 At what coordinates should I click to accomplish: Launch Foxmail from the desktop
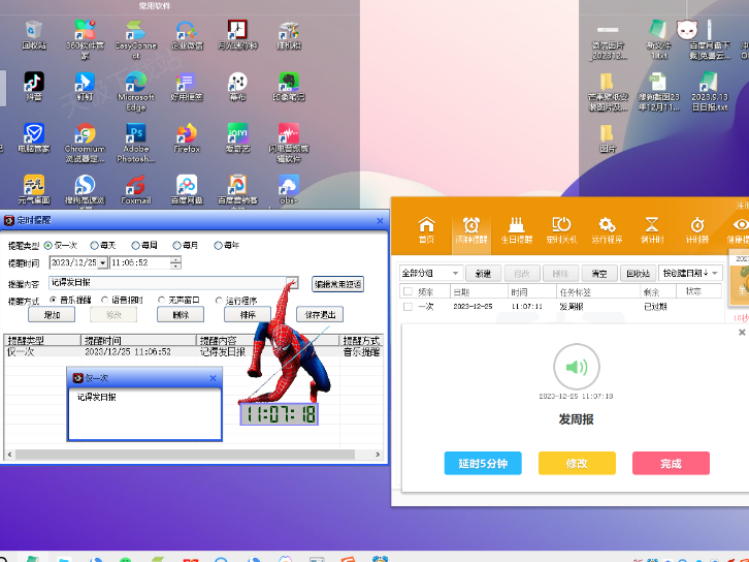click(x=136, y=189)
